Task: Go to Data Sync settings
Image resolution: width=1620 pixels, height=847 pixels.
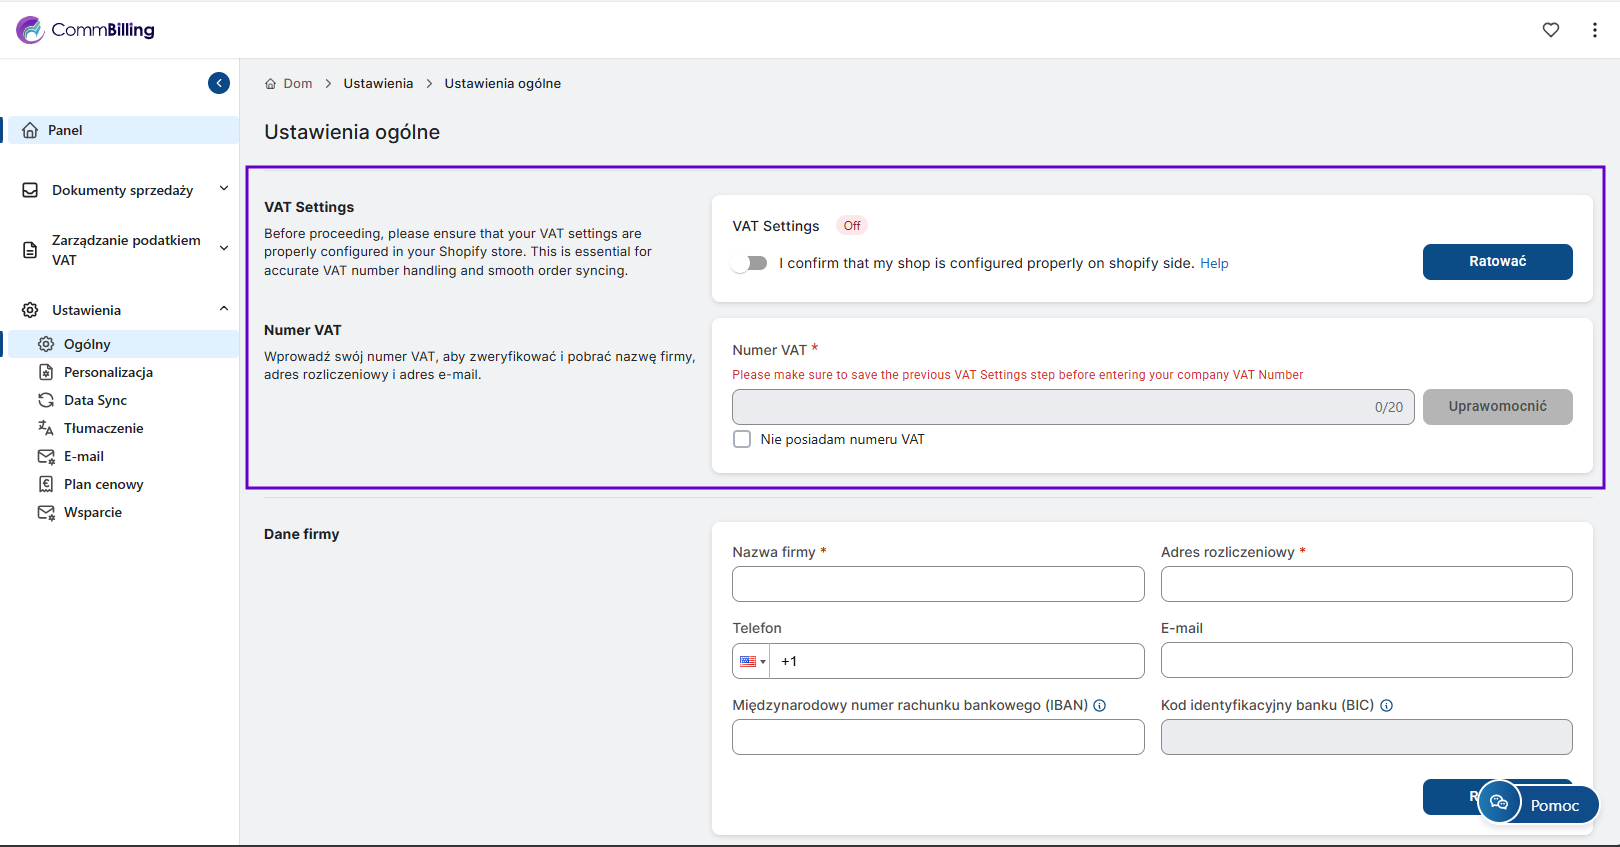Action: tap(95, 400)
